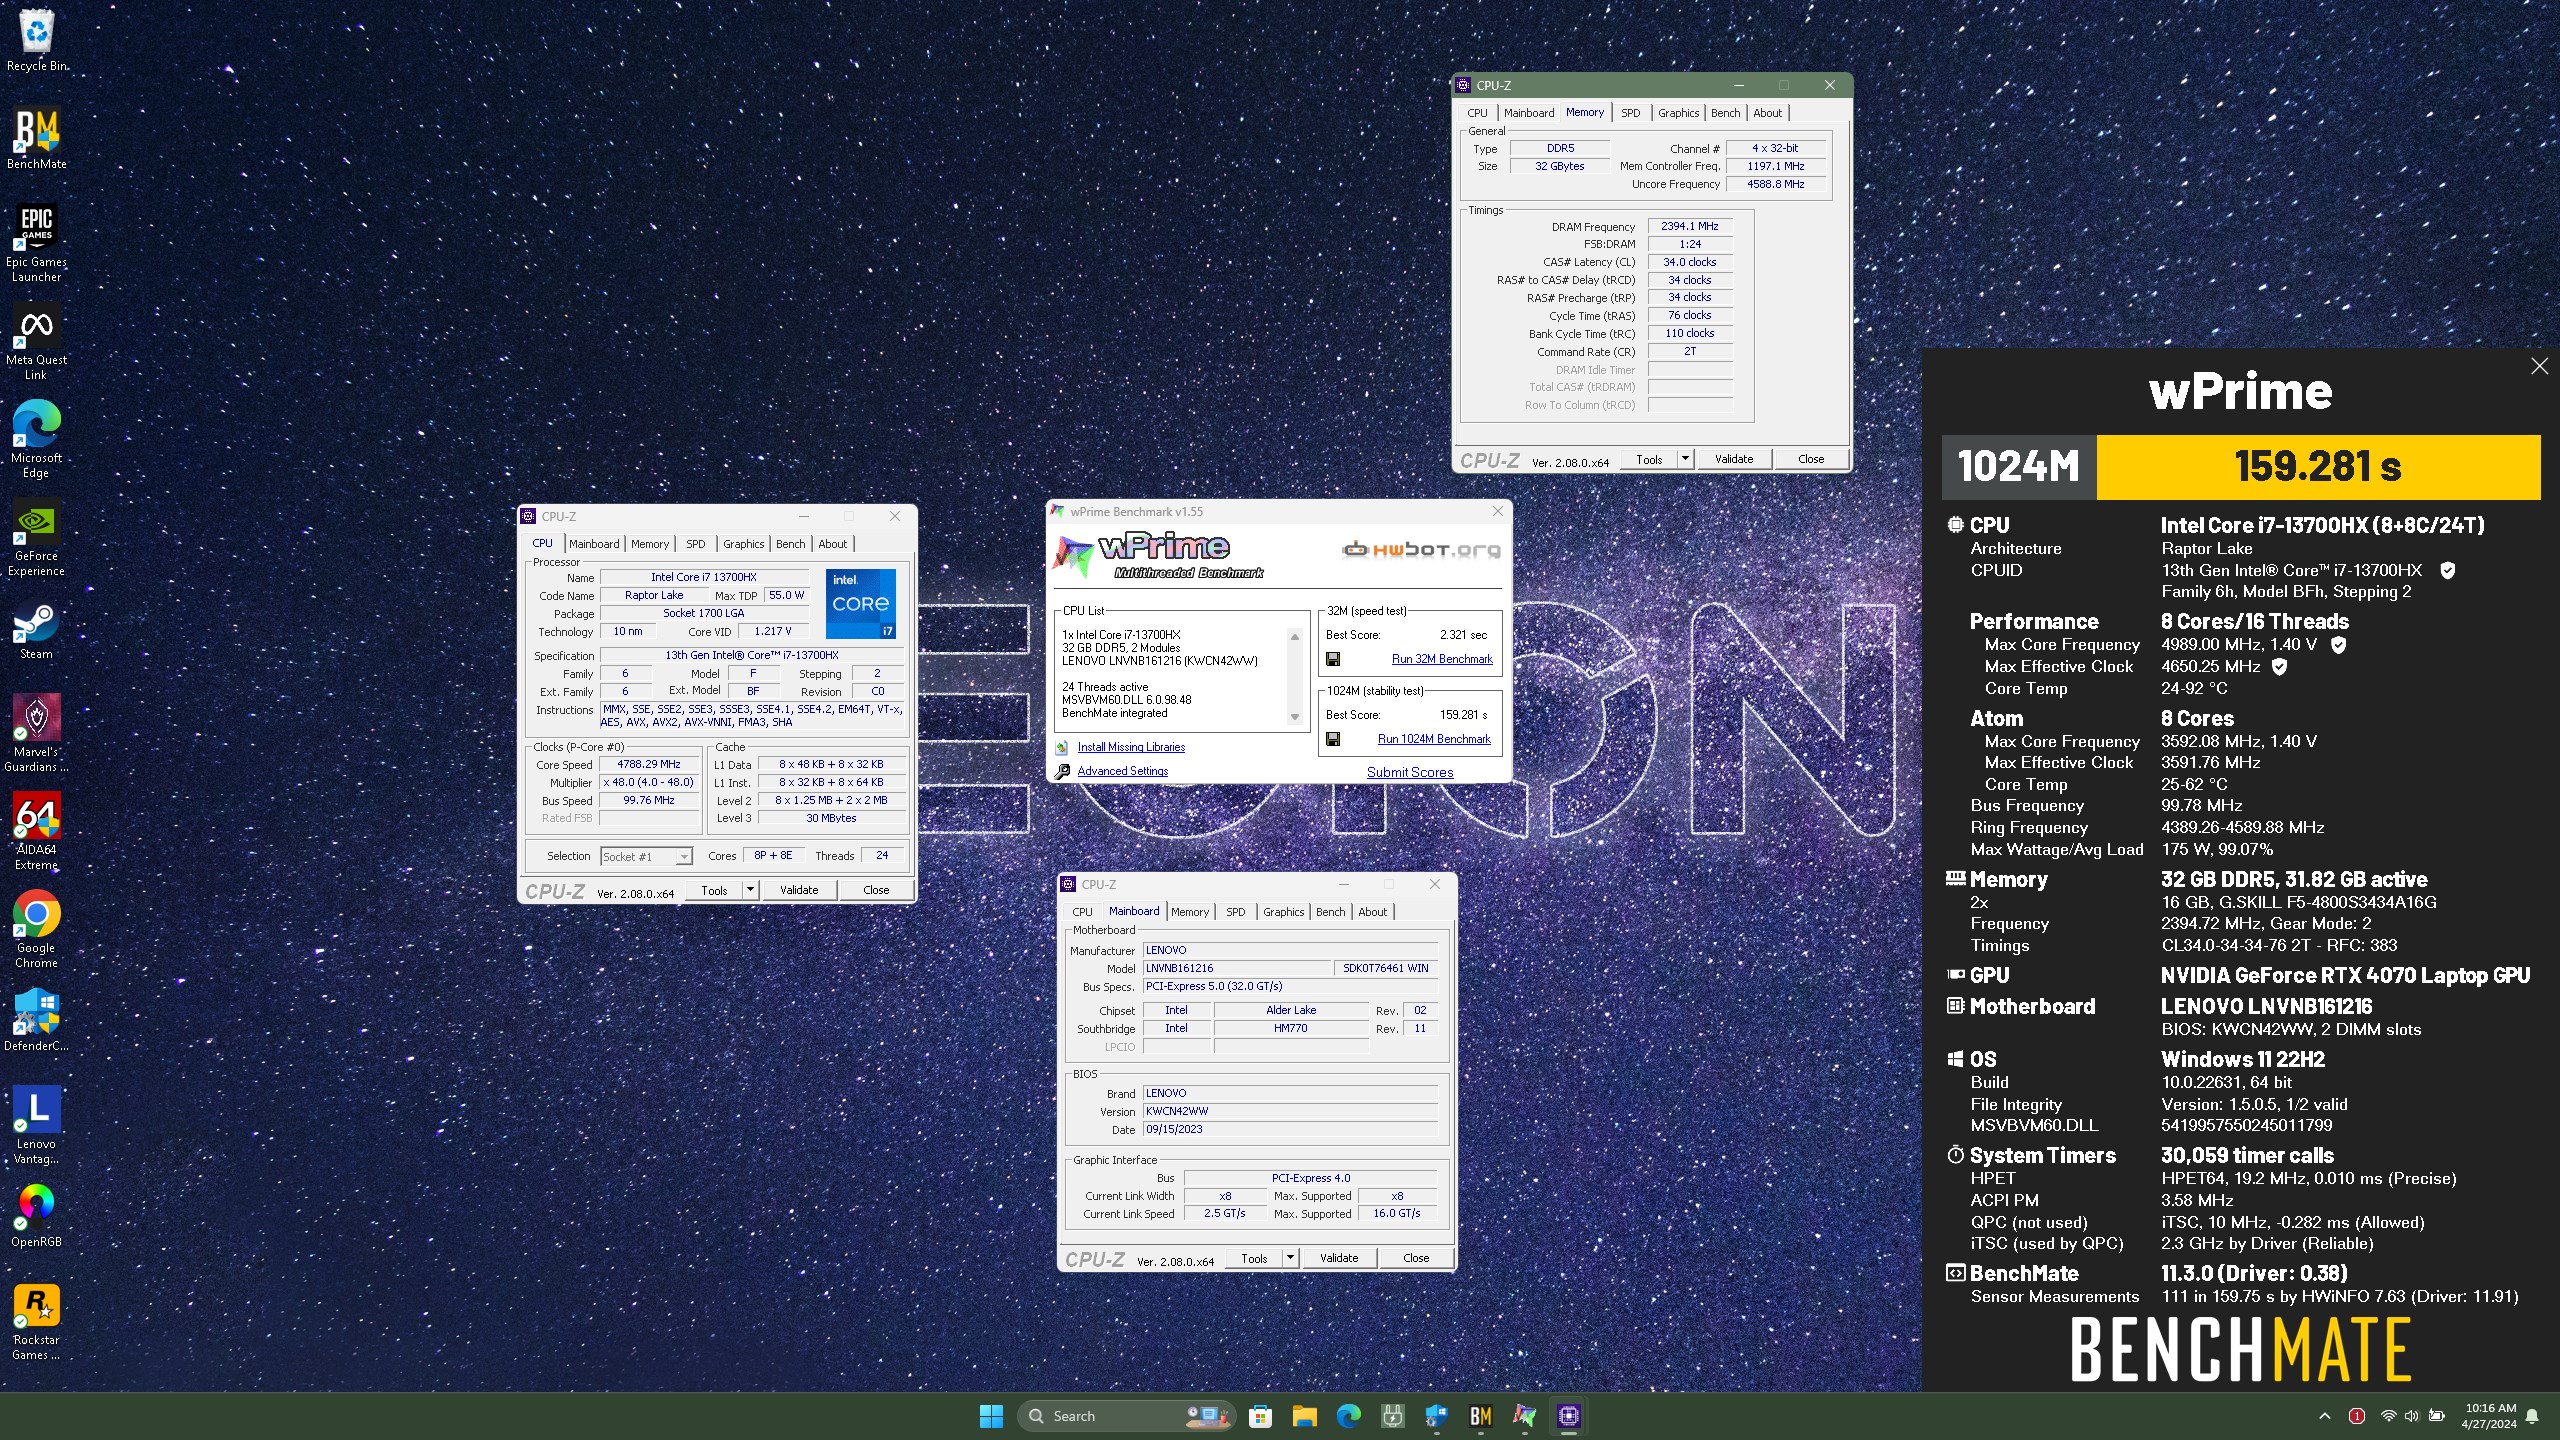Select the Meta Quest Link desktop icon
Screen dimensions: 2560x1440
[x=36, y=341]
